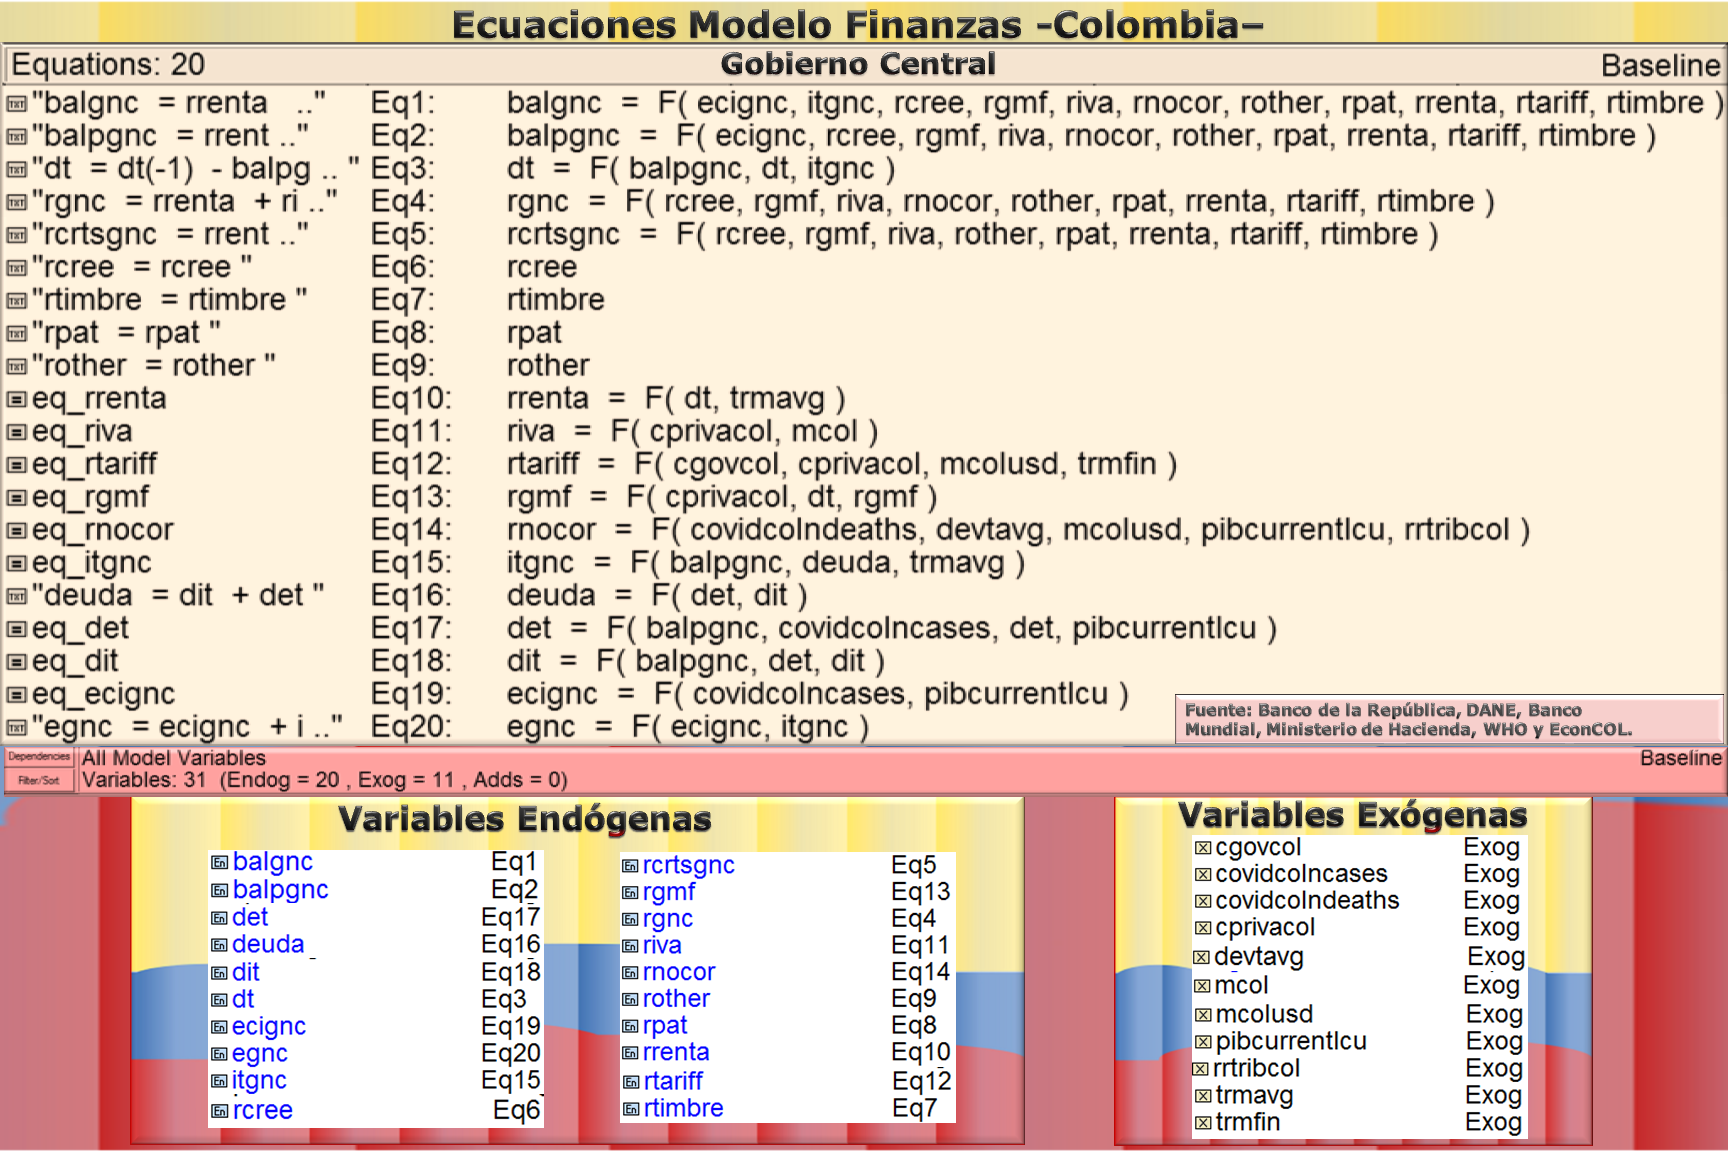The width and height of the screenshot is (1728, 1152).
Task: Select the pibcurrentlcu exogenous variable
Action: (x=1290, y=1041)
